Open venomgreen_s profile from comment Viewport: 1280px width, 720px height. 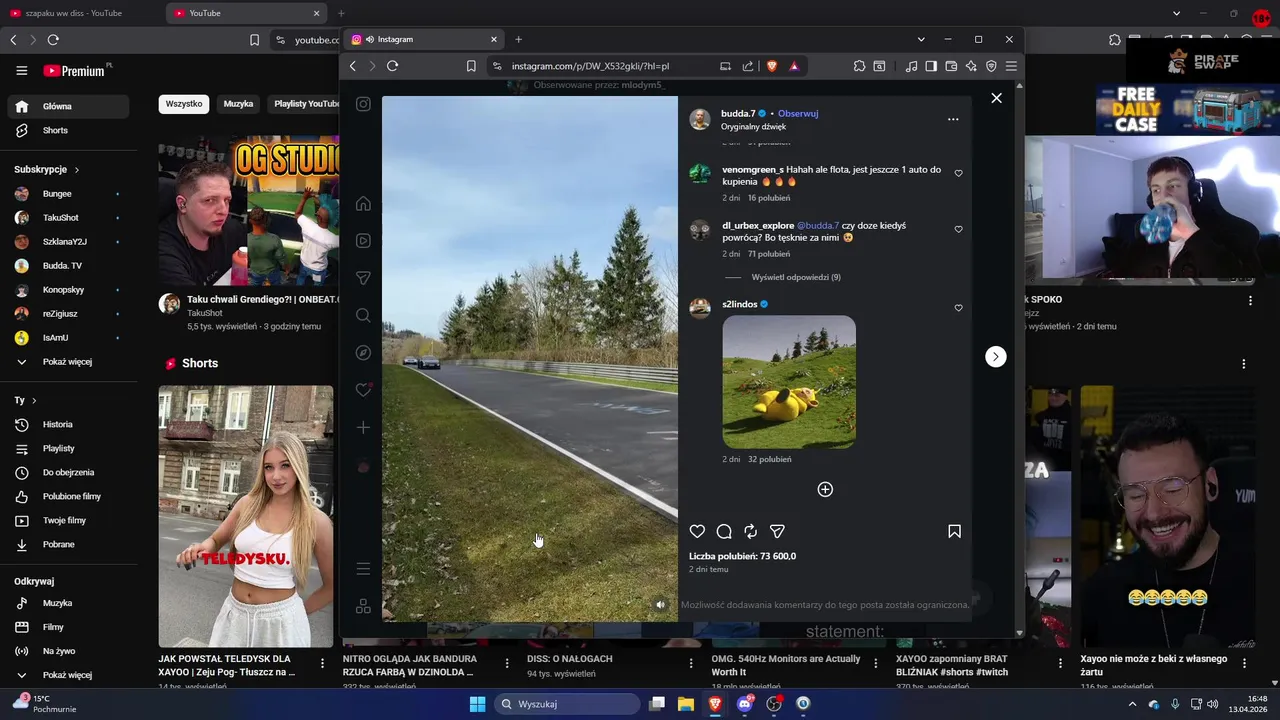tap(752, 170)
